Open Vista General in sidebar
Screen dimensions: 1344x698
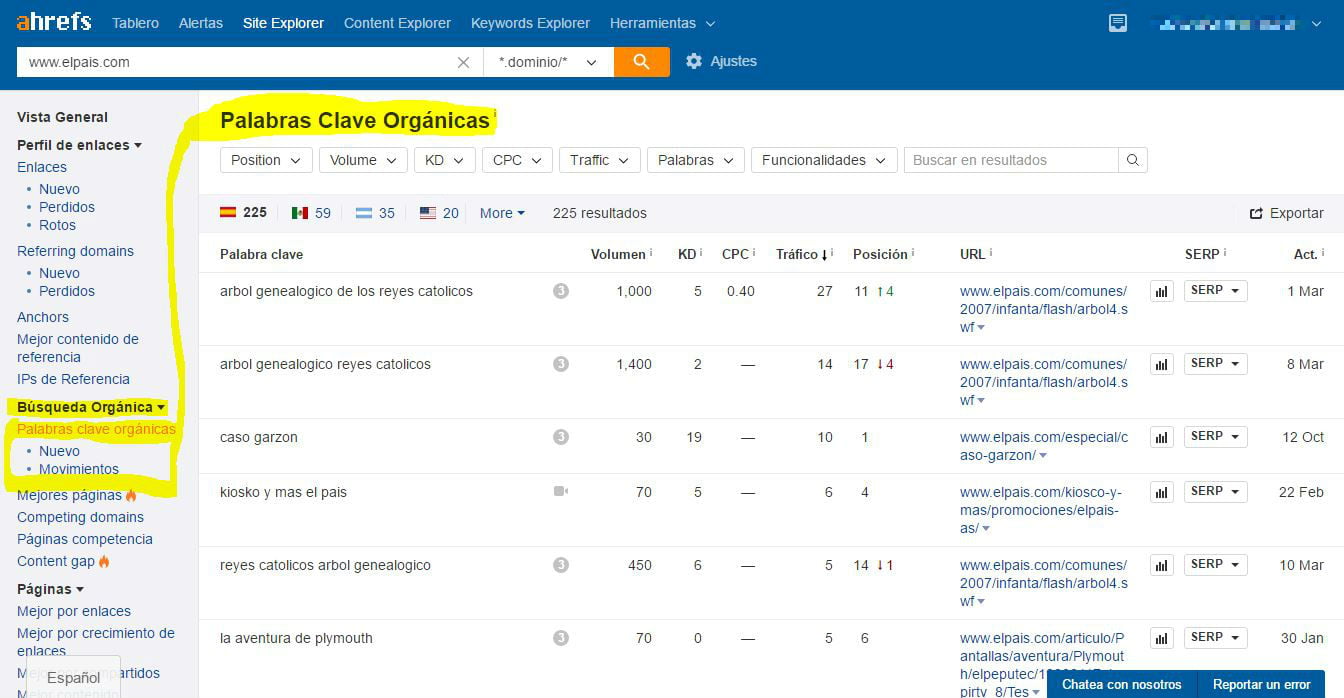(62, 117)
